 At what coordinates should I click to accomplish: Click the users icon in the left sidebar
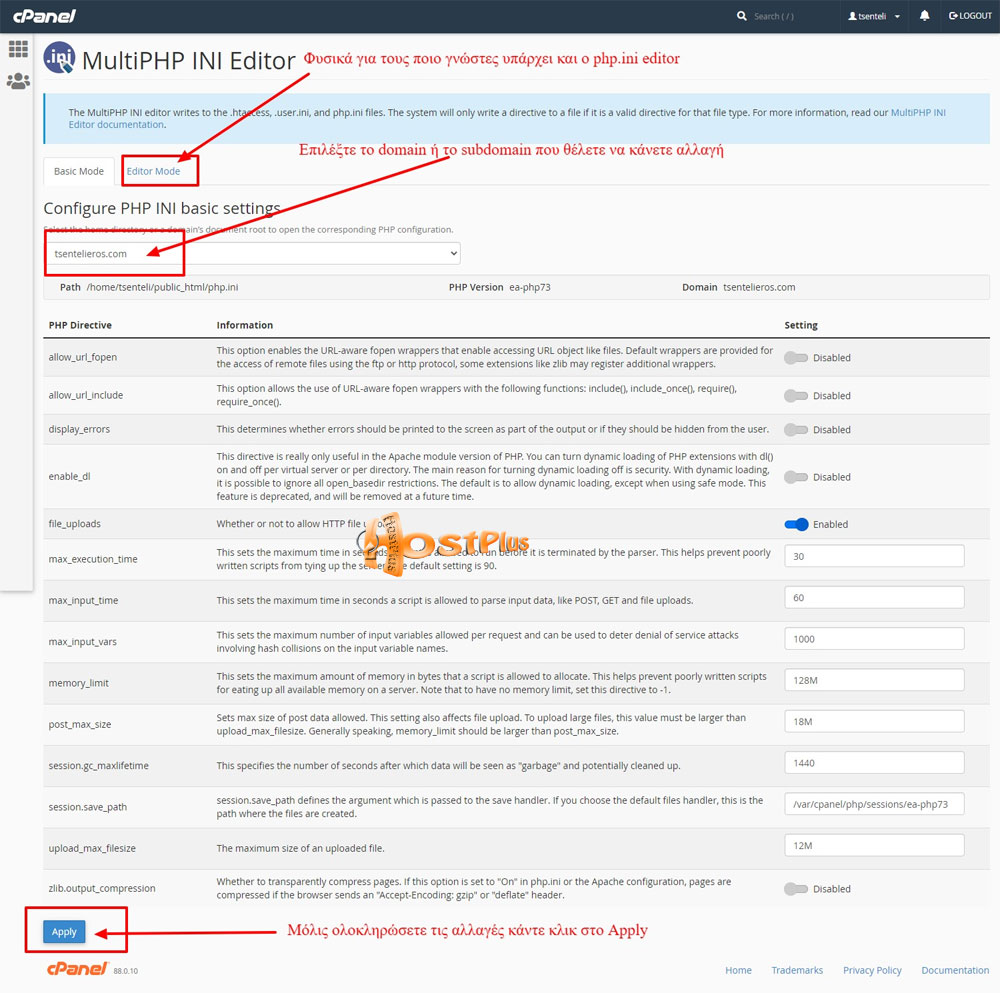click(x=18, y=81)
